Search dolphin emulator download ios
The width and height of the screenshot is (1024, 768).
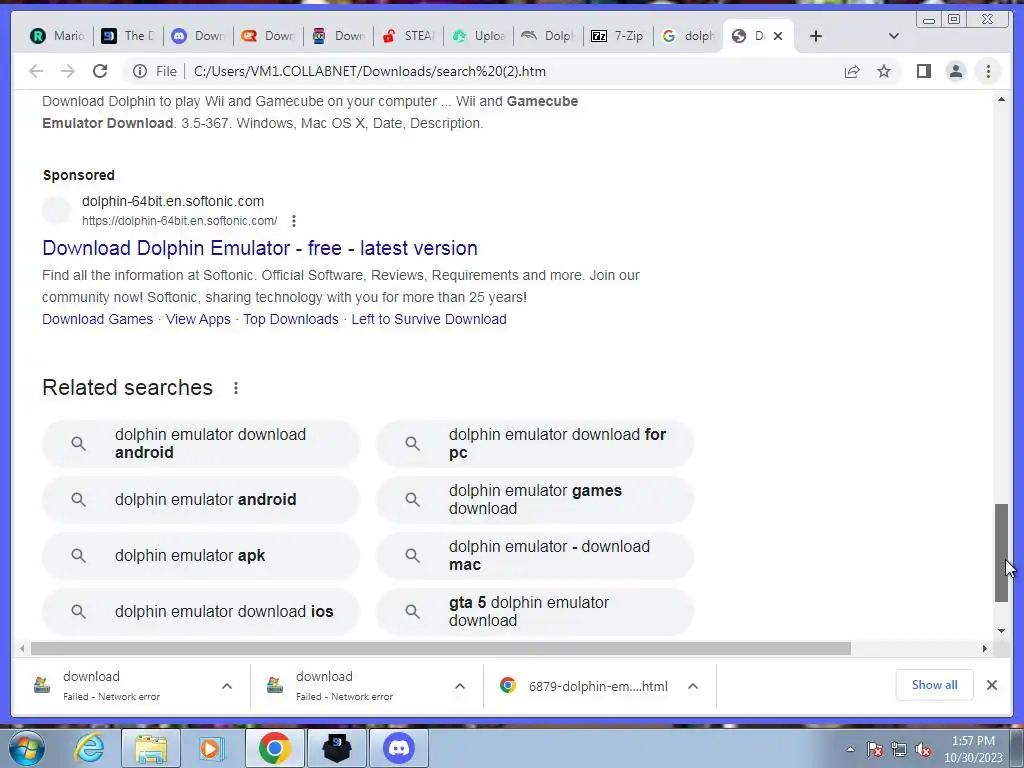[x=200, y=612]
